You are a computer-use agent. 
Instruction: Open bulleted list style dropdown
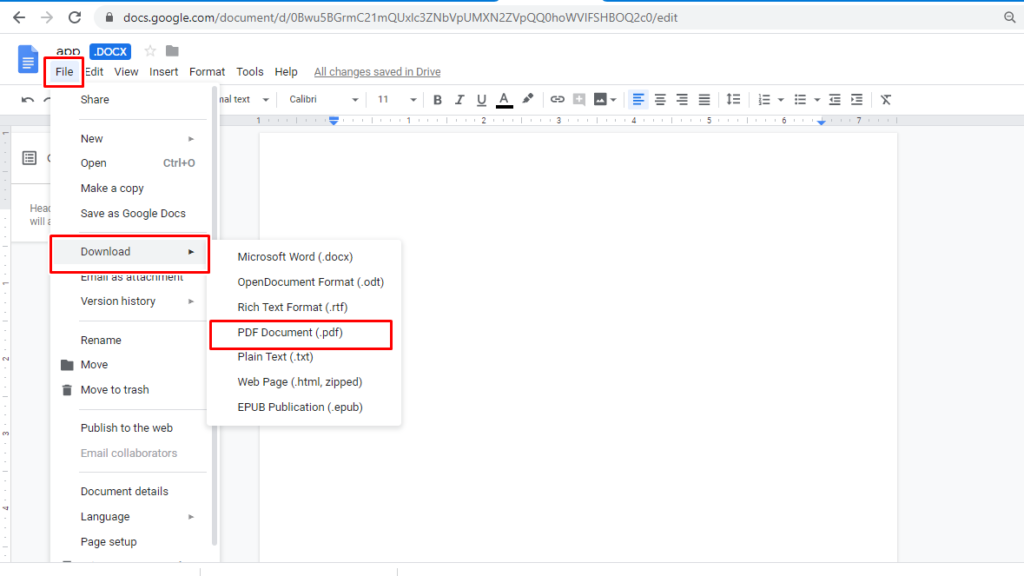click(817, 100)
